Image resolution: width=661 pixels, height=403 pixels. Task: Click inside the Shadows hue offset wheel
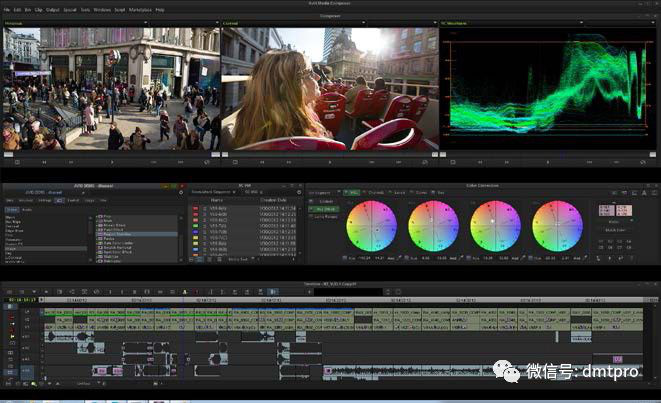pos(371,226)
